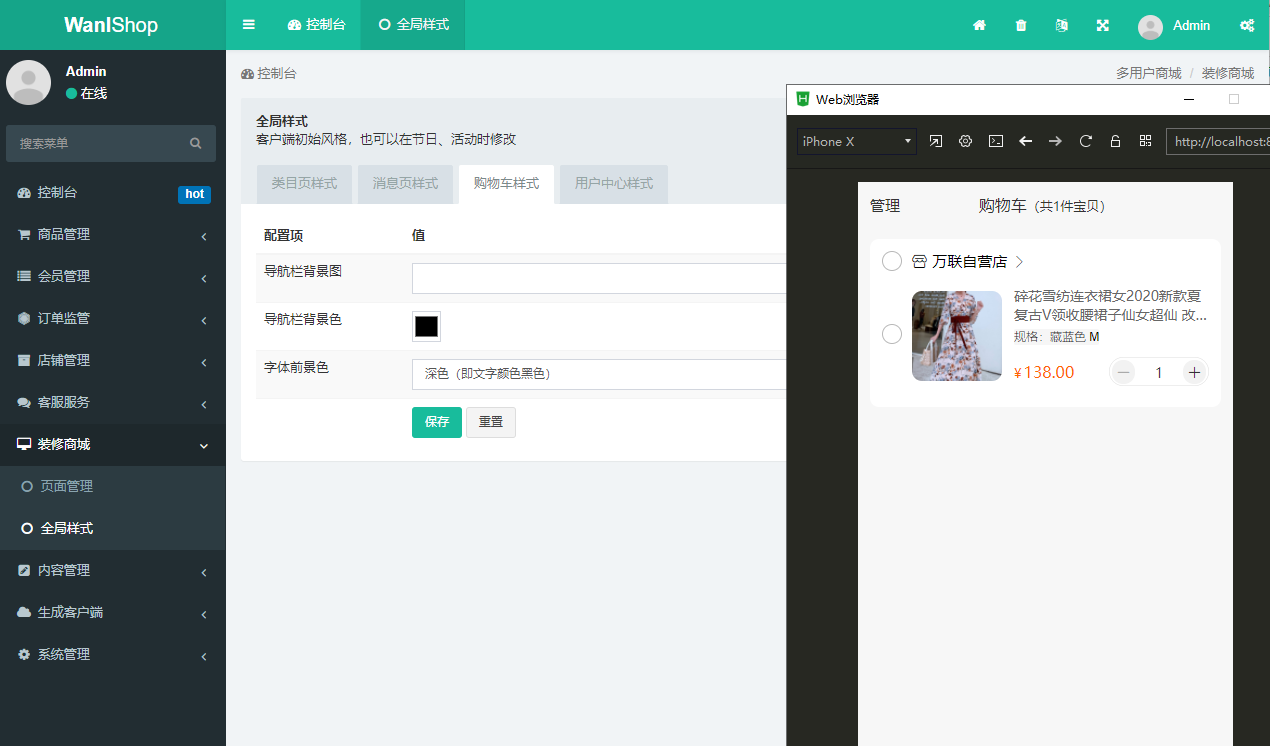Click the WanIShop logo
The image size is (1270, 746).
click(111, 25)
